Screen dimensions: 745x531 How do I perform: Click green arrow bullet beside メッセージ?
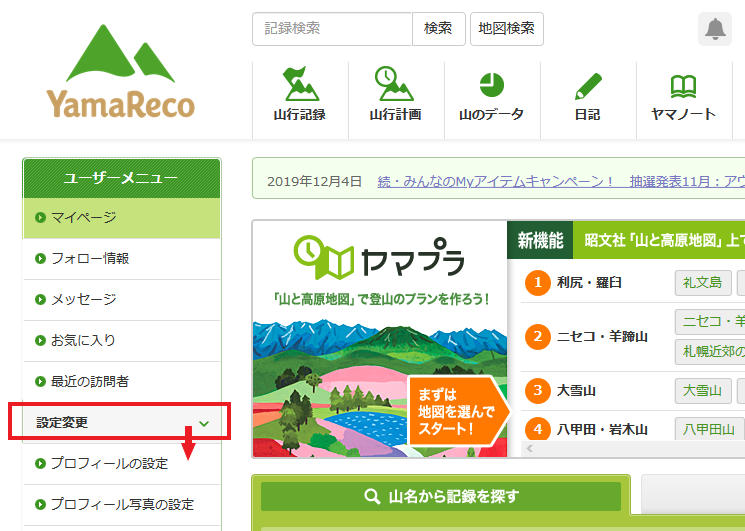point(40,299)
